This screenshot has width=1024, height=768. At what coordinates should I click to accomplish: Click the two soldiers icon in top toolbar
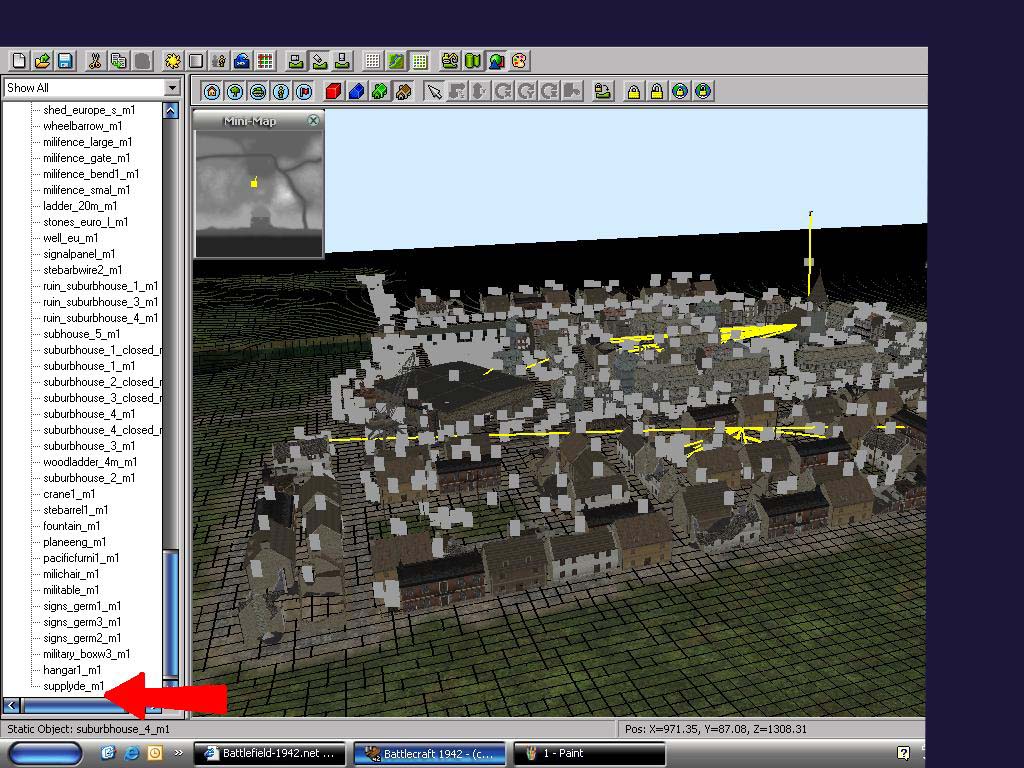[219, 61]
